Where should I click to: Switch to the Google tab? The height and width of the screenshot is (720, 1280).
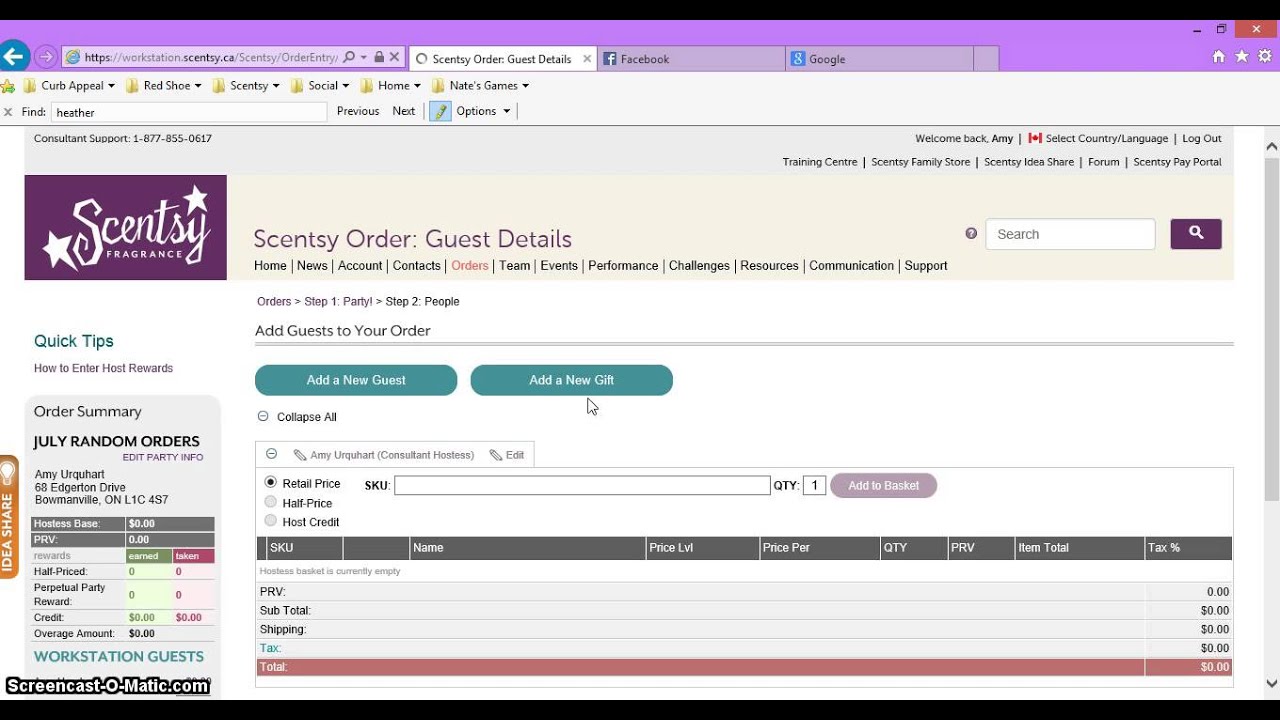879,59
